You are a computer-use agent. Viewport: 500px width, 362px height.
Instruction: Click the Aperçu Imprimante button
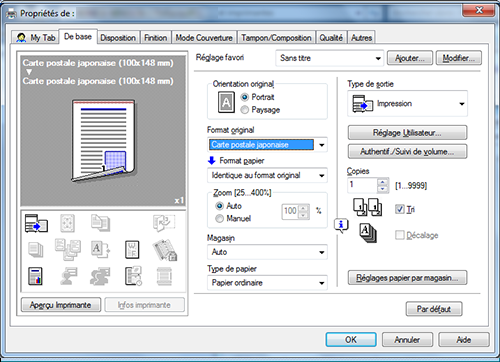61,305
